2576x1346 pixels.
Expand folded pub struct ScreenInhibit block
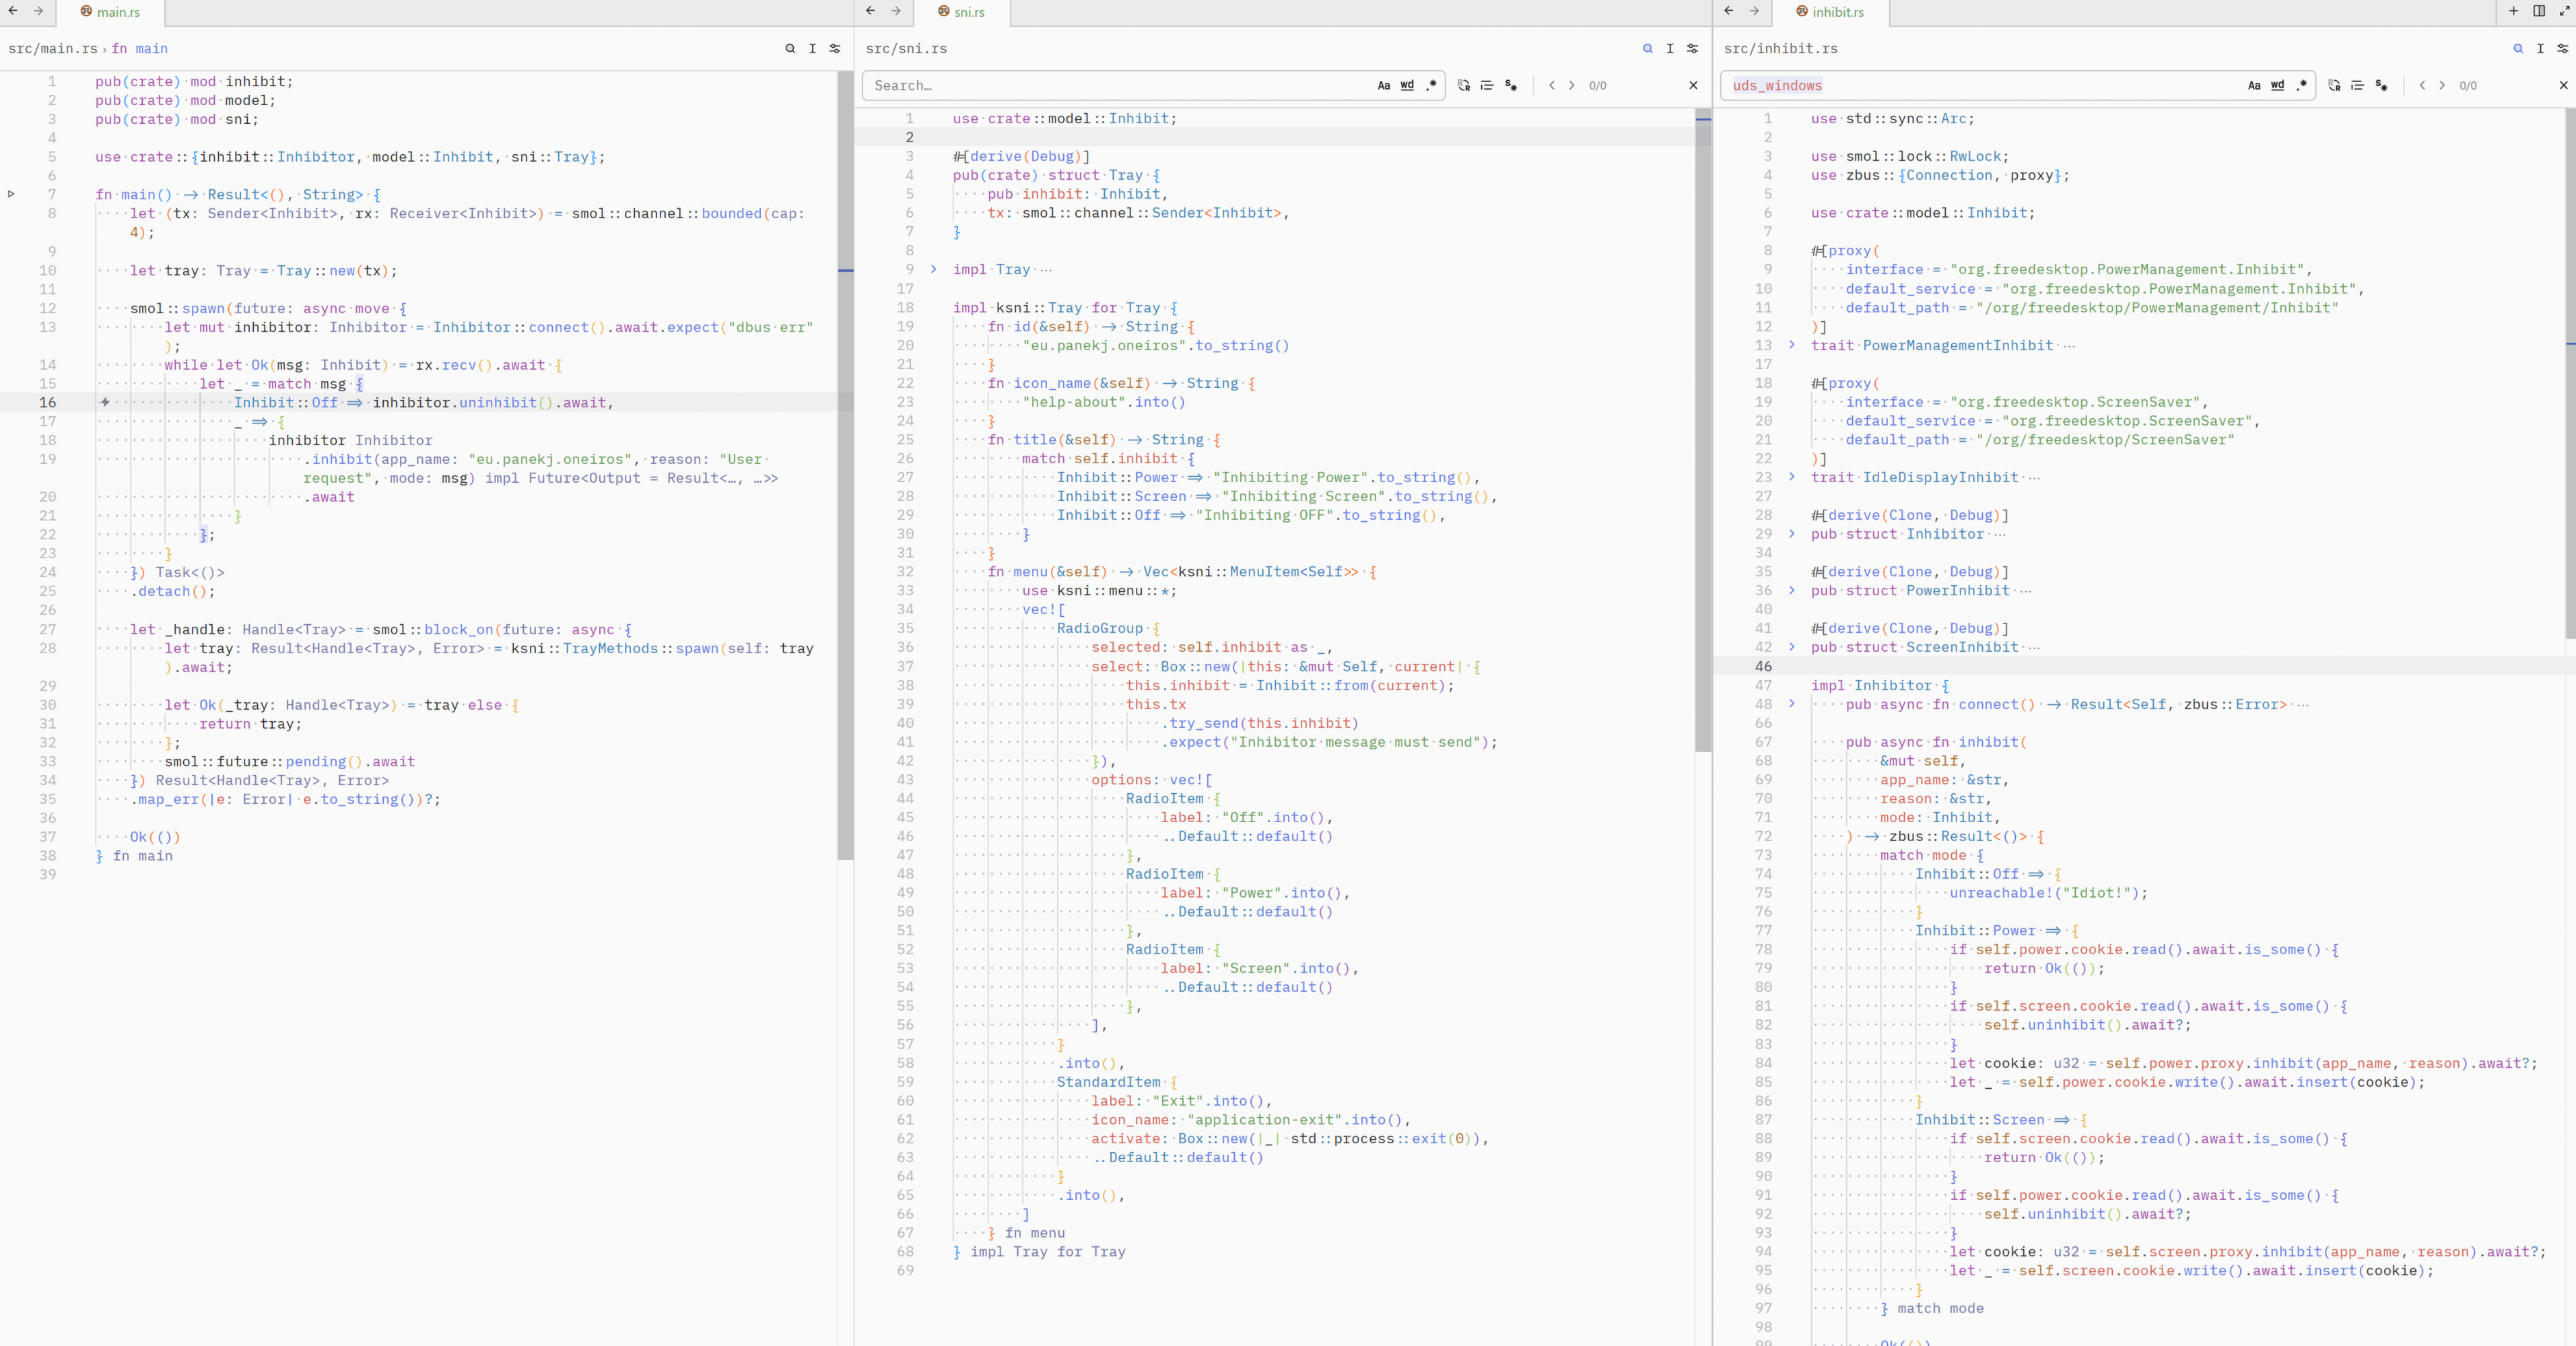tap(1791, 647)
